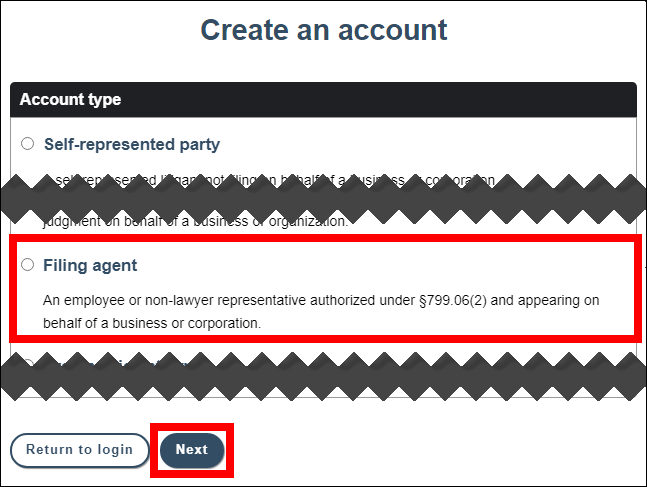Select the Self-represented party radio button
647x487 pixels.
point(27,144)
